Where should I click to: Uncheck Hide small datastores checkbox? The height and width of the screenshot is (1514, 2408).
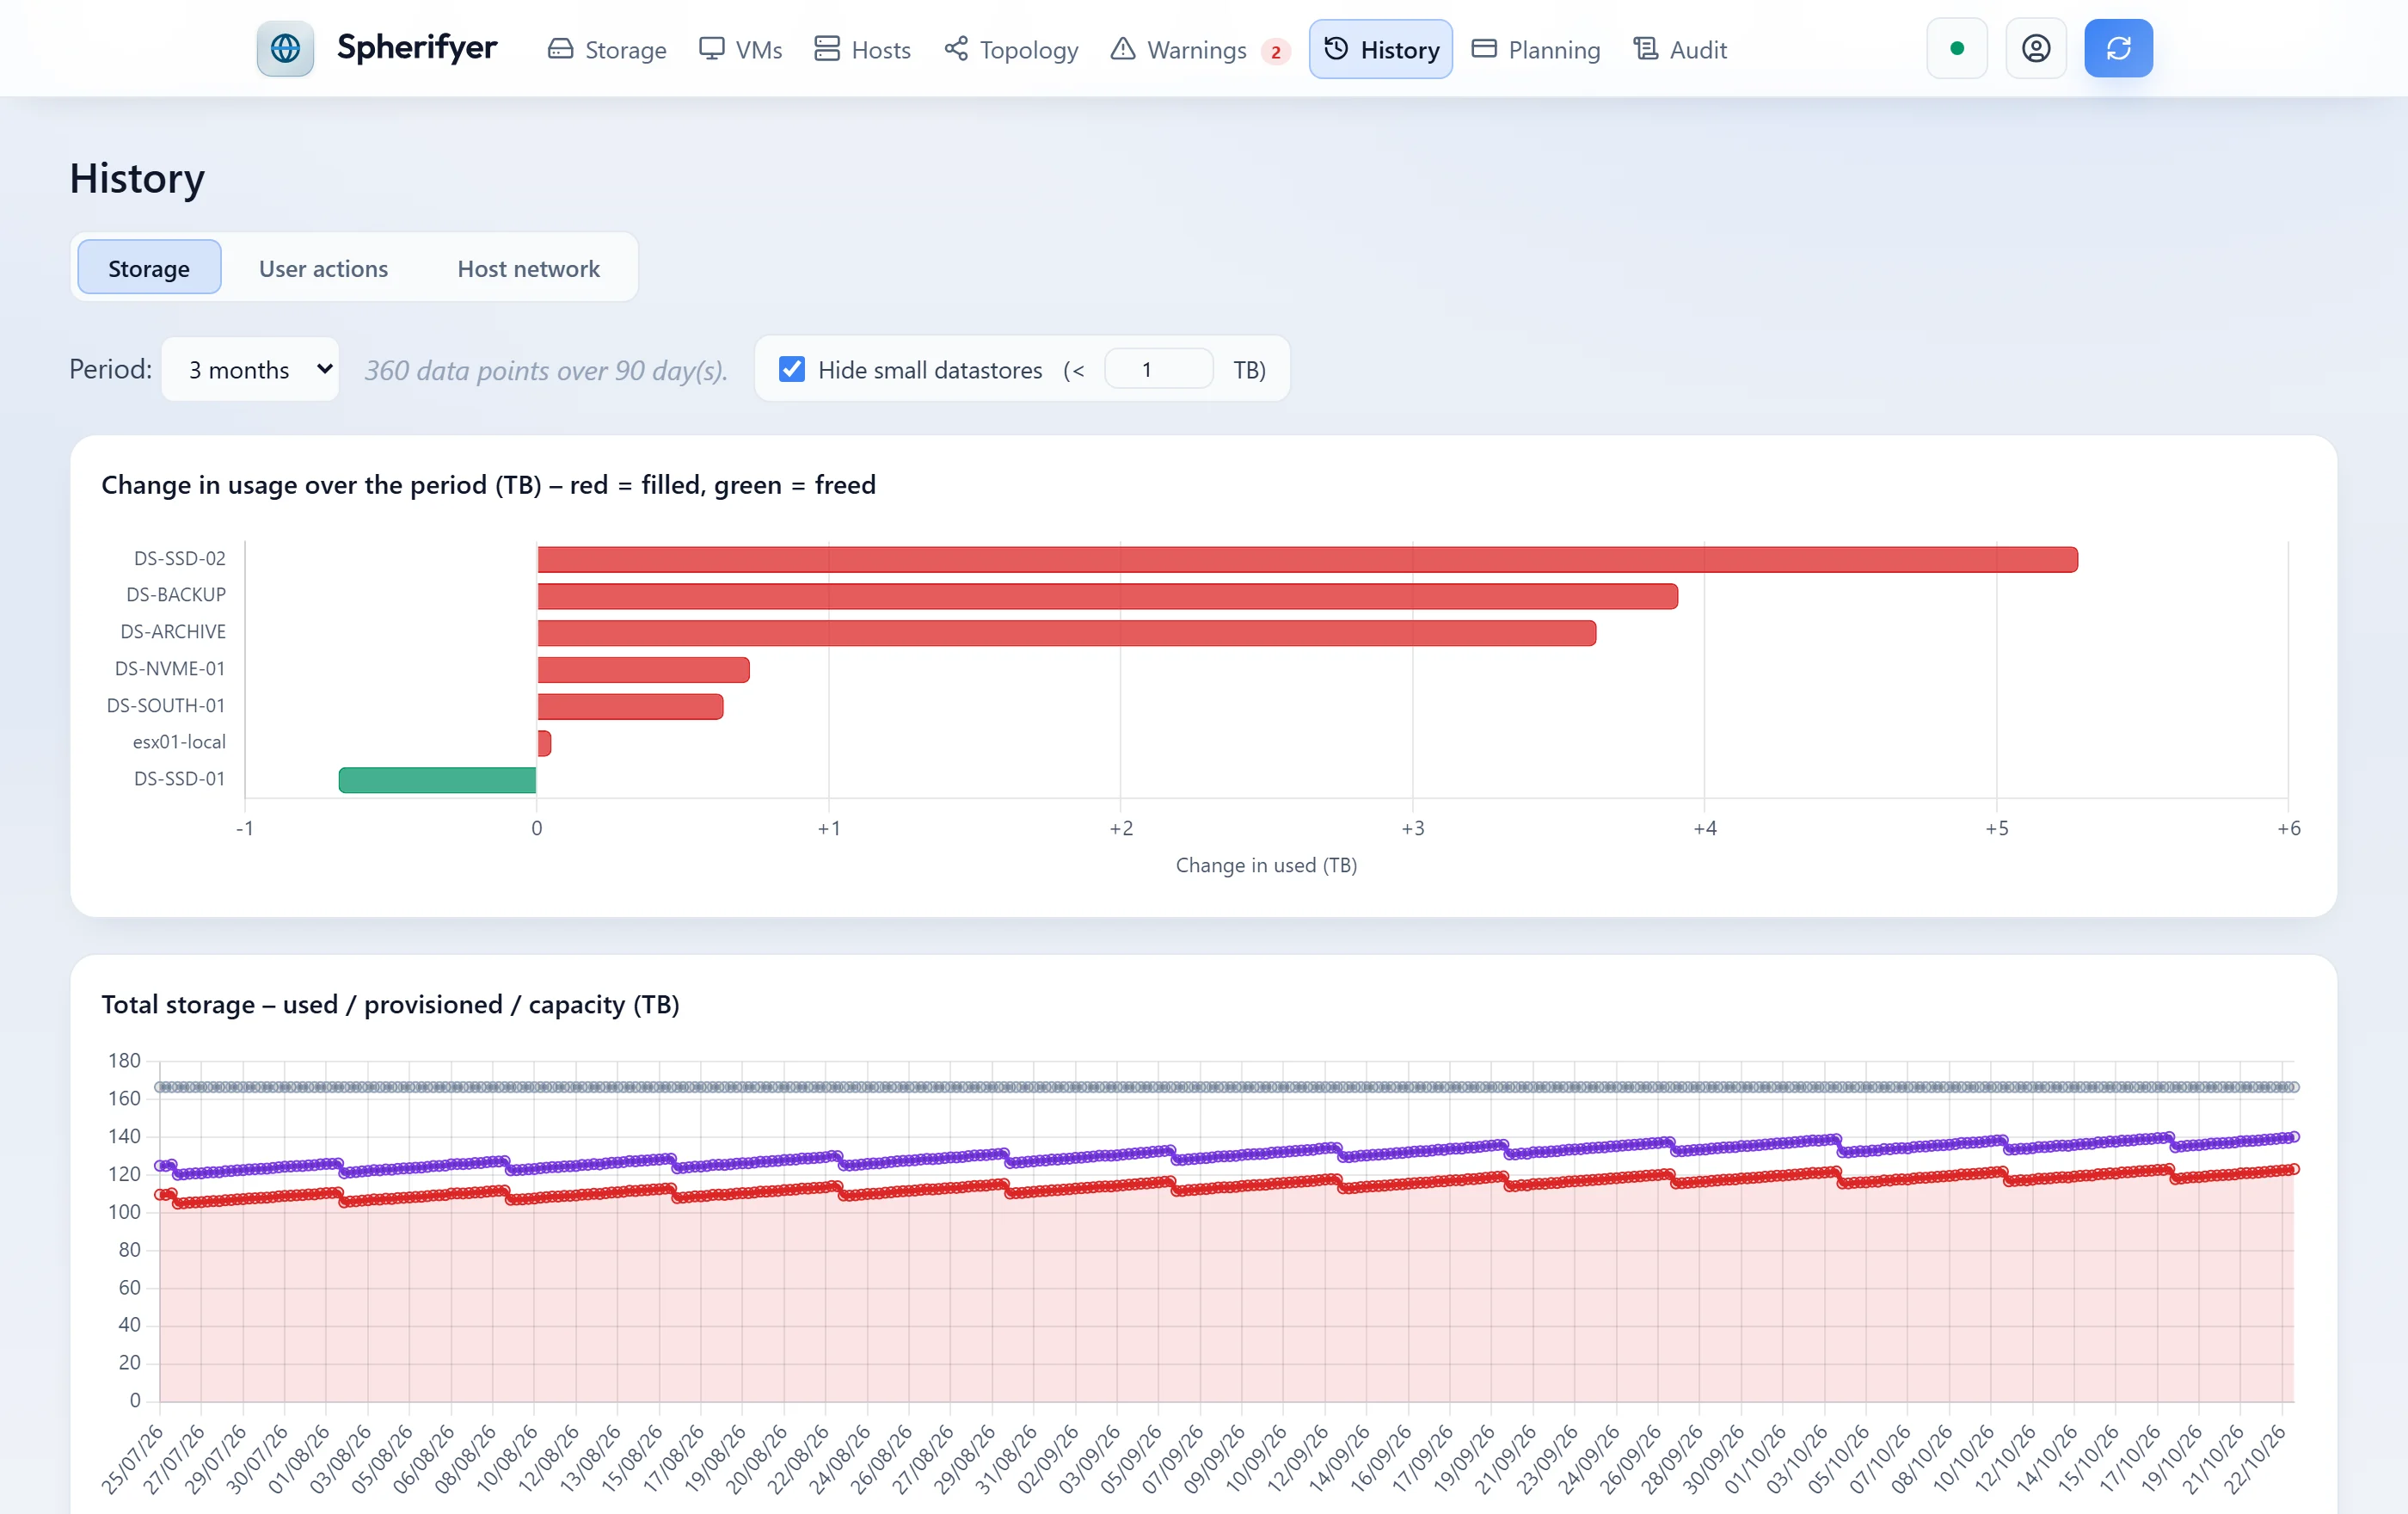point(792,370)
